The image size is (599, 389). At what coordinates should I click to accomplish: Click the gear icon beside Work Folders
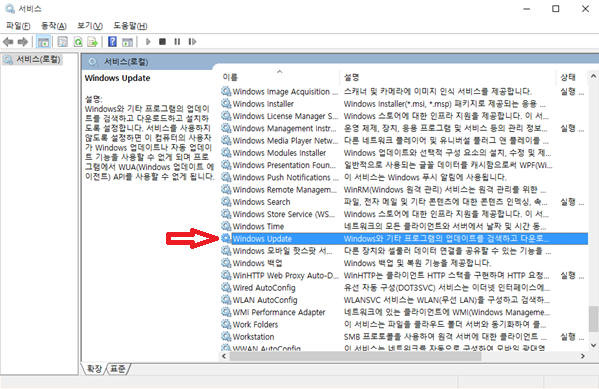click(226, 324)
